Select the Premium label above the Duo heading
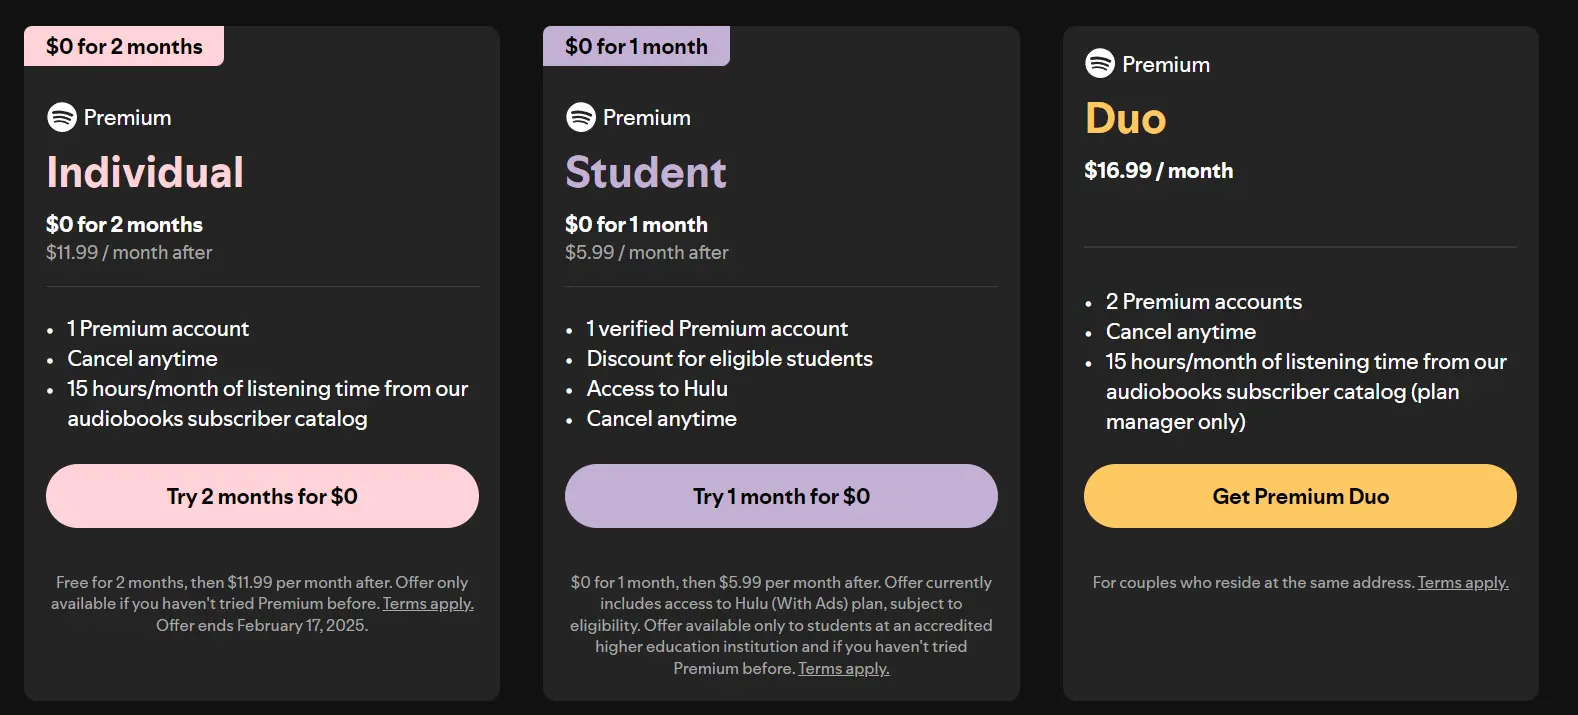Screen dimensions: 1578x715 [1165, 64]
